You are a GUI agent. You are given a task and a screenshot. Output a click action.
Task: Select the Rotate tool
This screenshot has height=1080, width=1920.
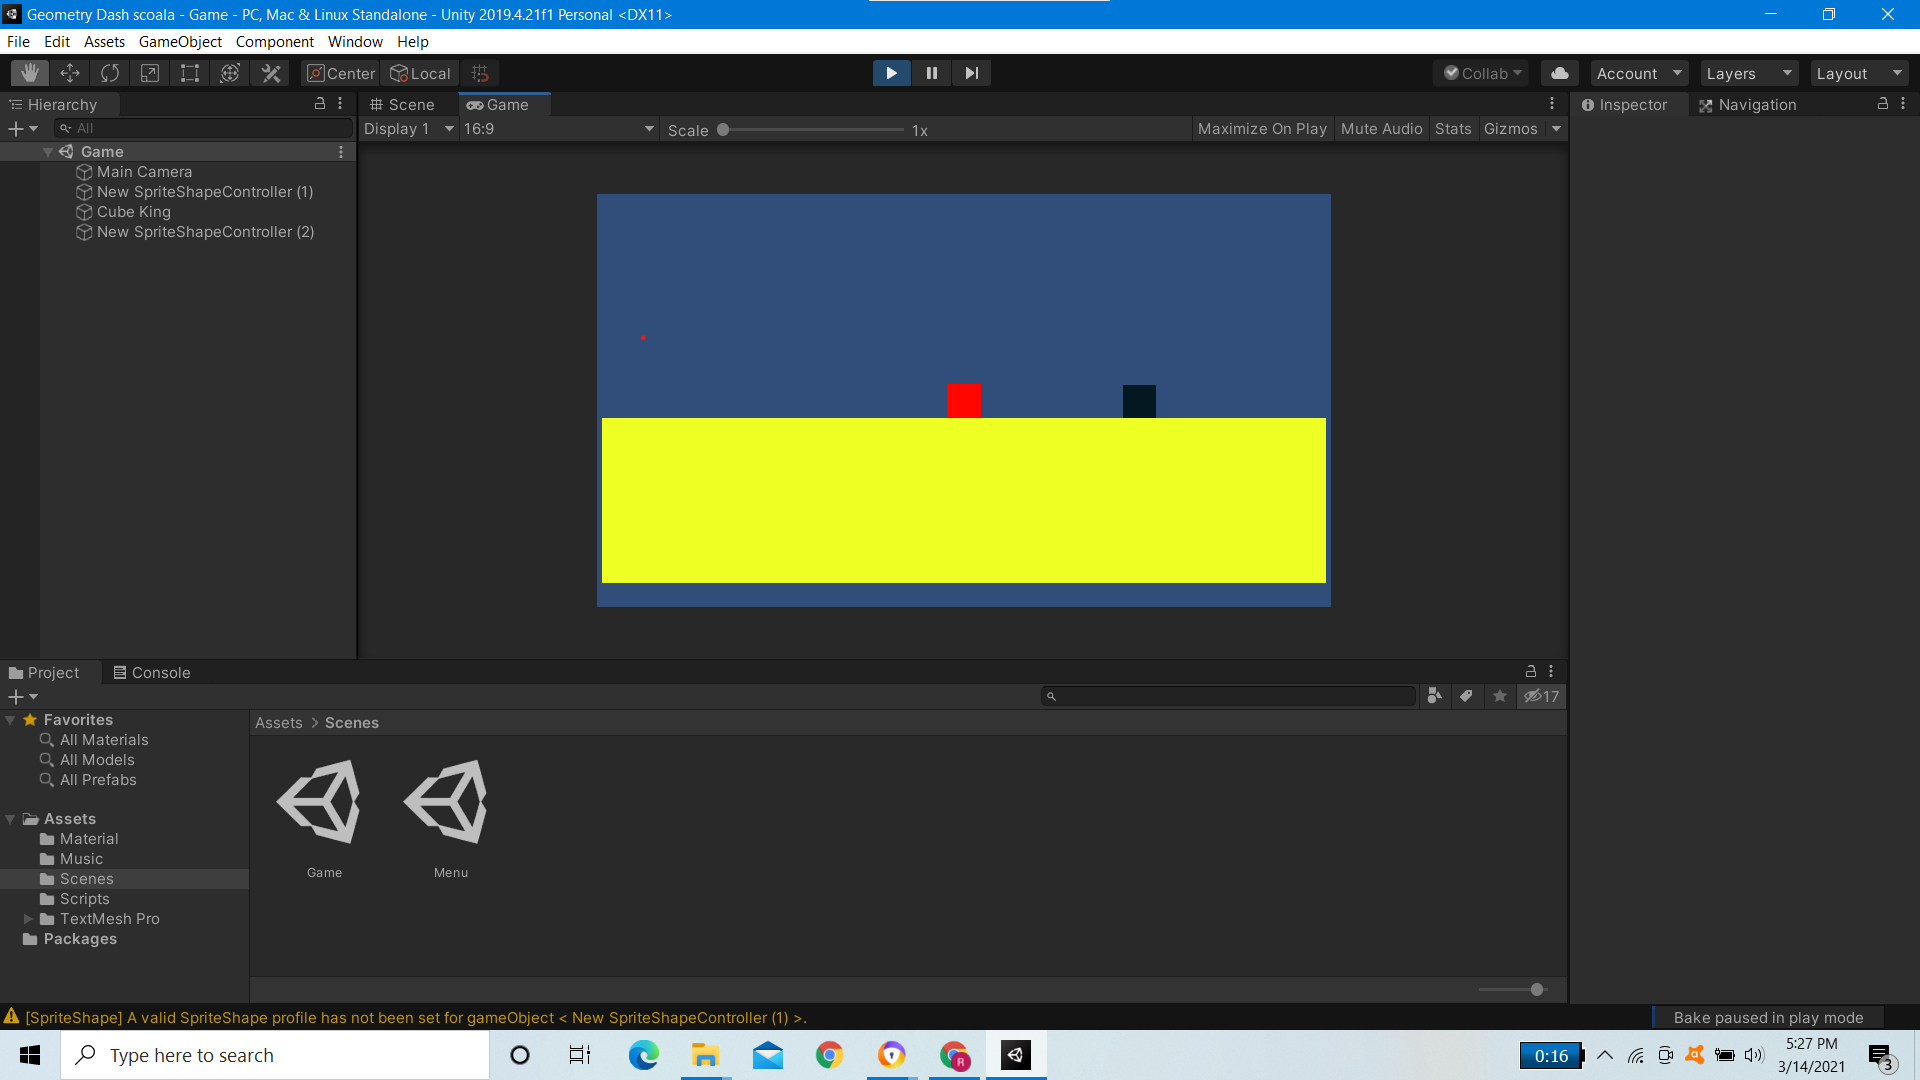110,73
